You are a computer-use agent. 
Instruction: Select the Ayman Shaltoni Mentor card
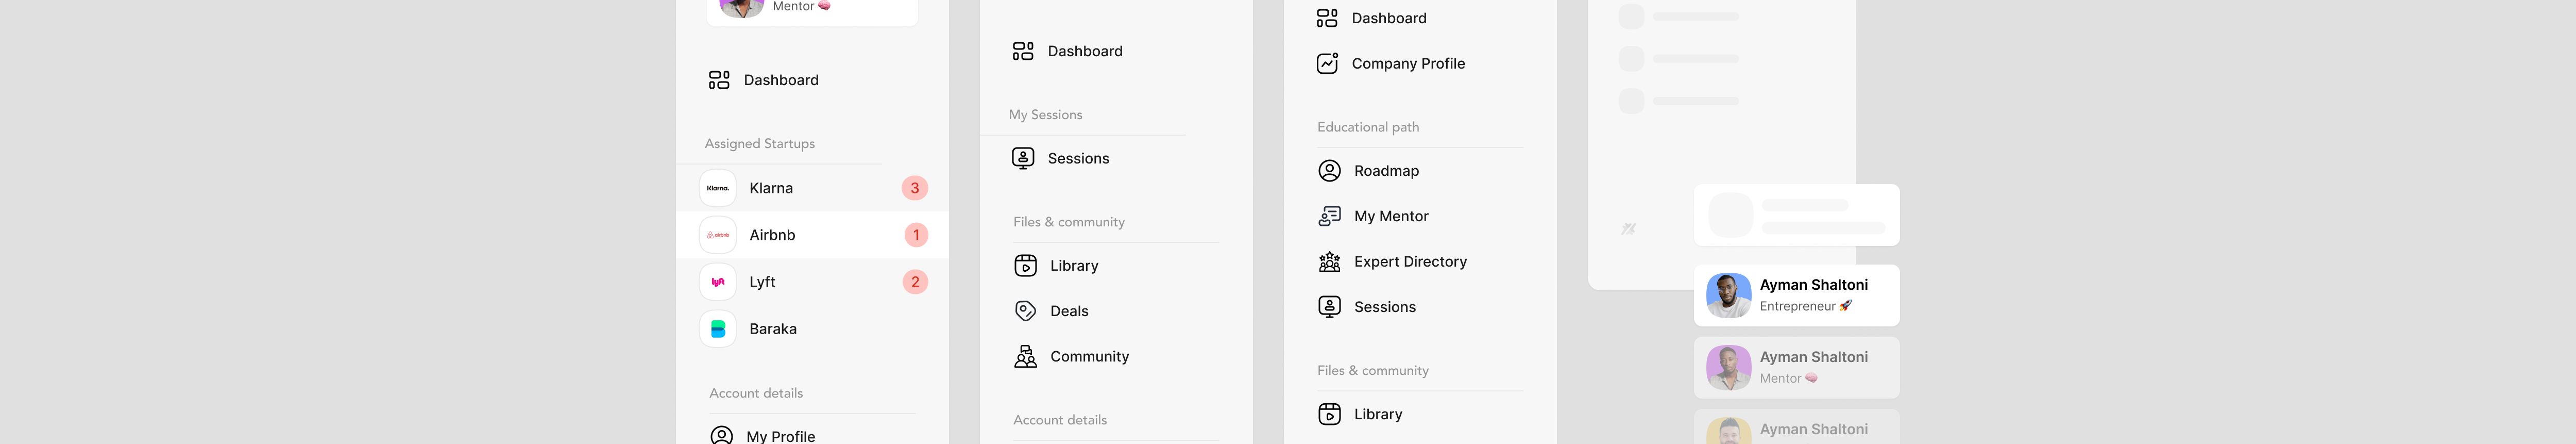(1796, 367)
